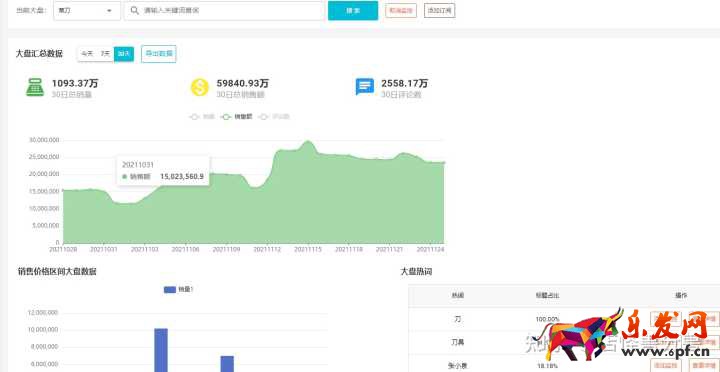
Task: Click the blue 搜索 button
Action: point(353,11)
